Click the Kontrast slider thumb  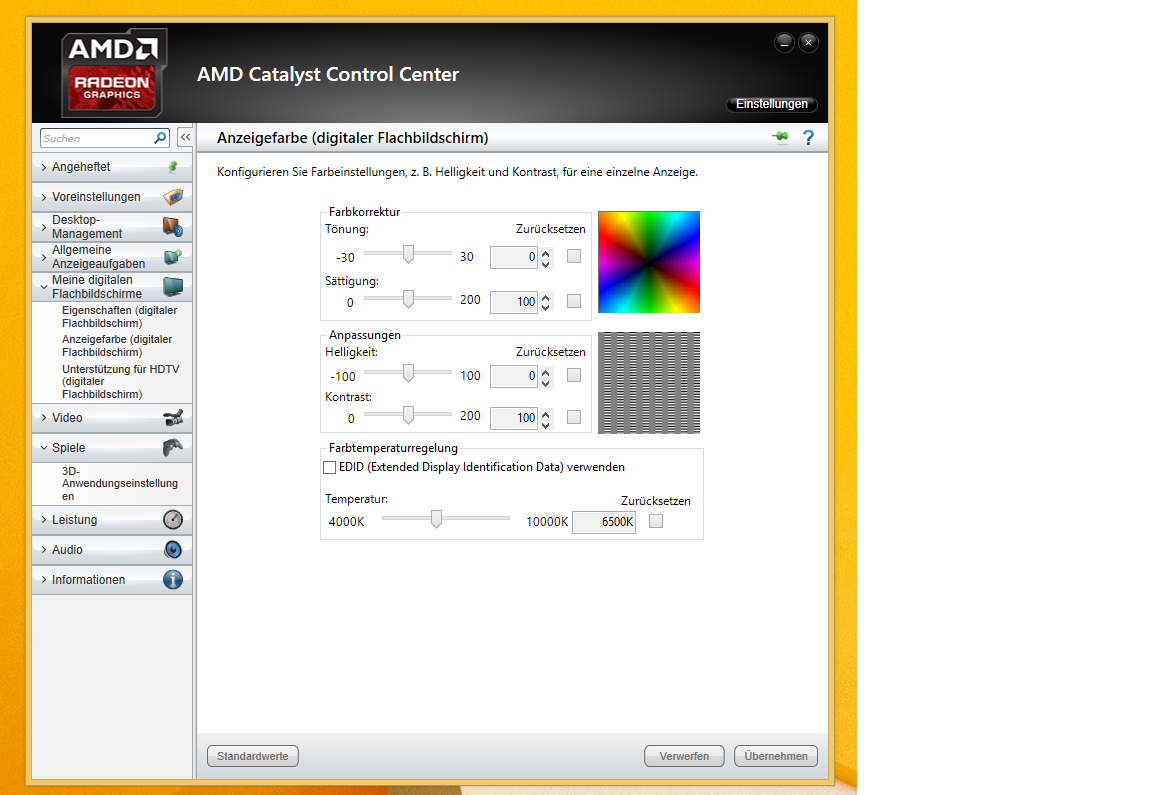click(408, 415)
